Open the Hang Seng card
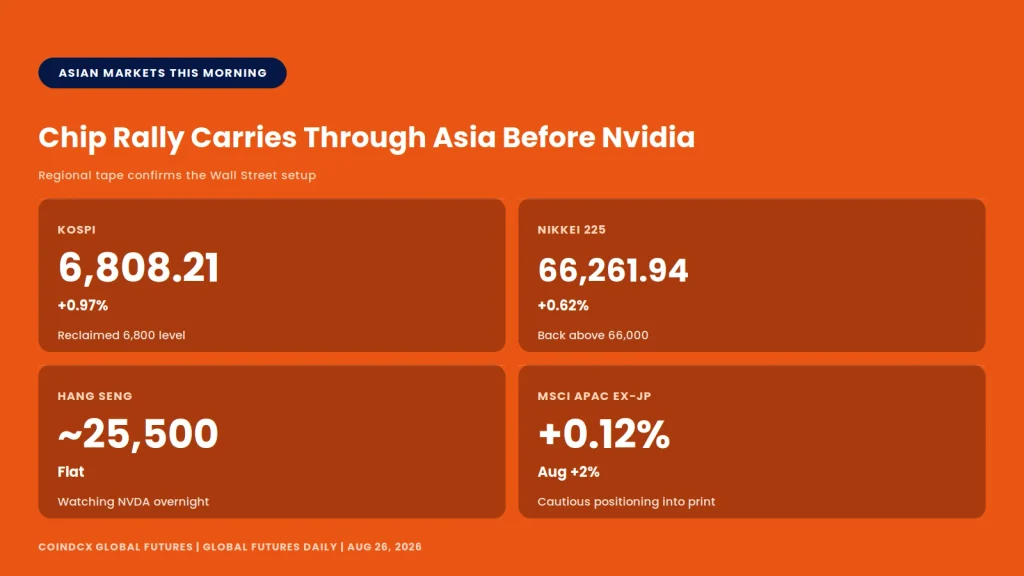1024x576 pixels. pyautogui.click(x=272, y=441)
